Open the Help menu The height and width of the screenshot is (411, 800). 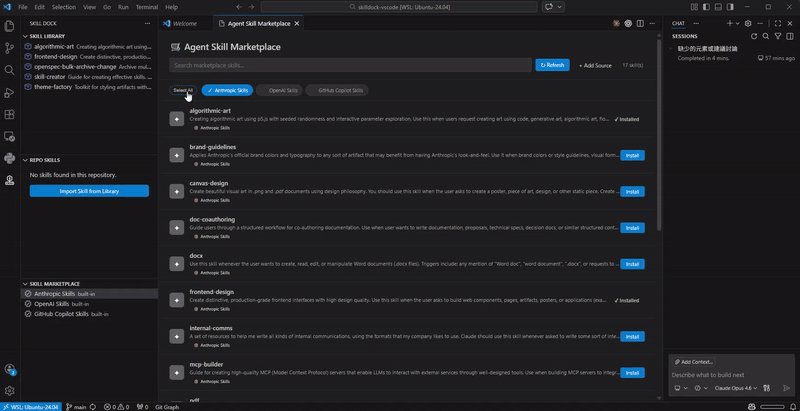171,7
